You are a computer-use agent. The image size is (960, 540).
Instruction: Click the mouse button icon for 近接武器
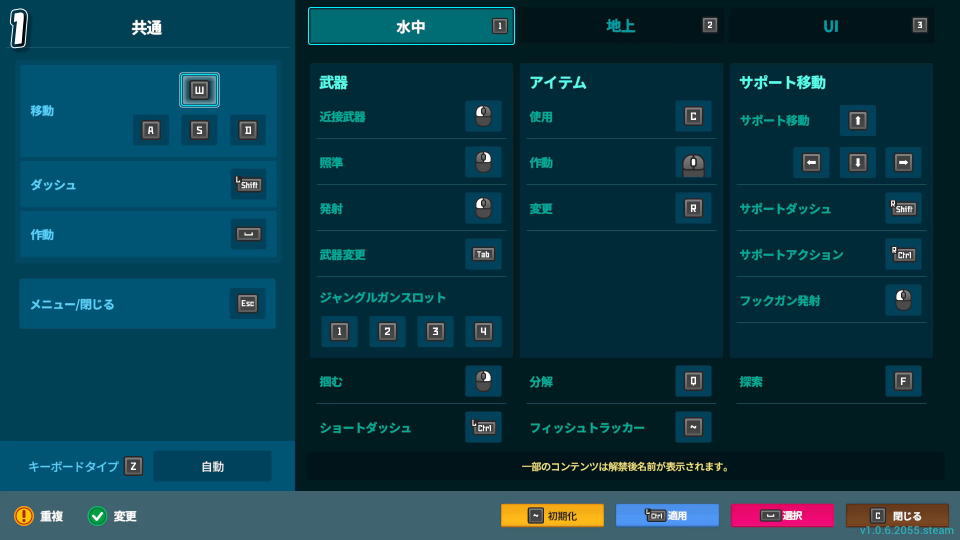pos(483,116)
